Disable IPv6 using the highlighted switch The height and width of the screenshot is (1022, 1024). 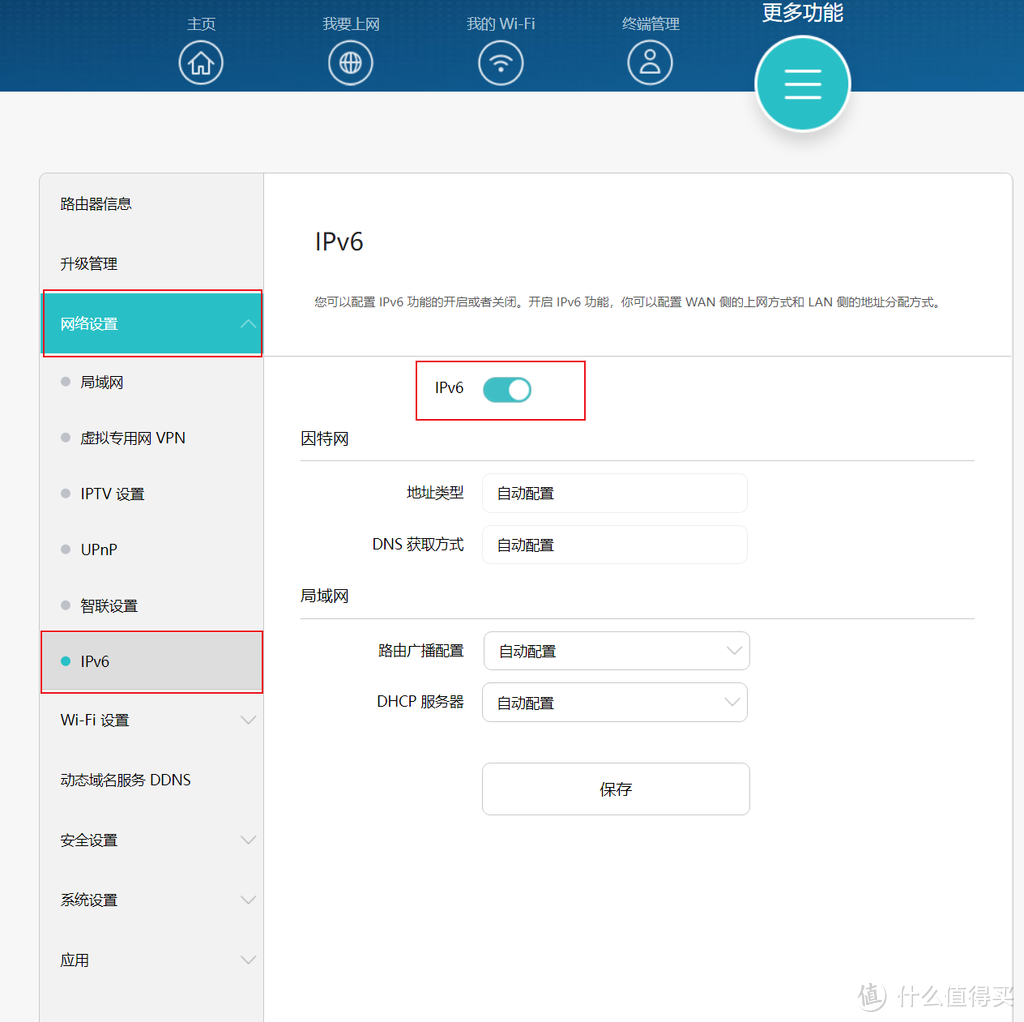[507, 389]
